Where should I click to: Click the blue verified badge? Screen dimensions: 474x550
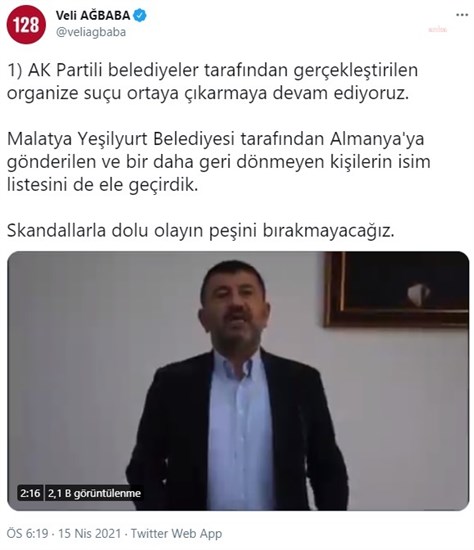[140, 15]
